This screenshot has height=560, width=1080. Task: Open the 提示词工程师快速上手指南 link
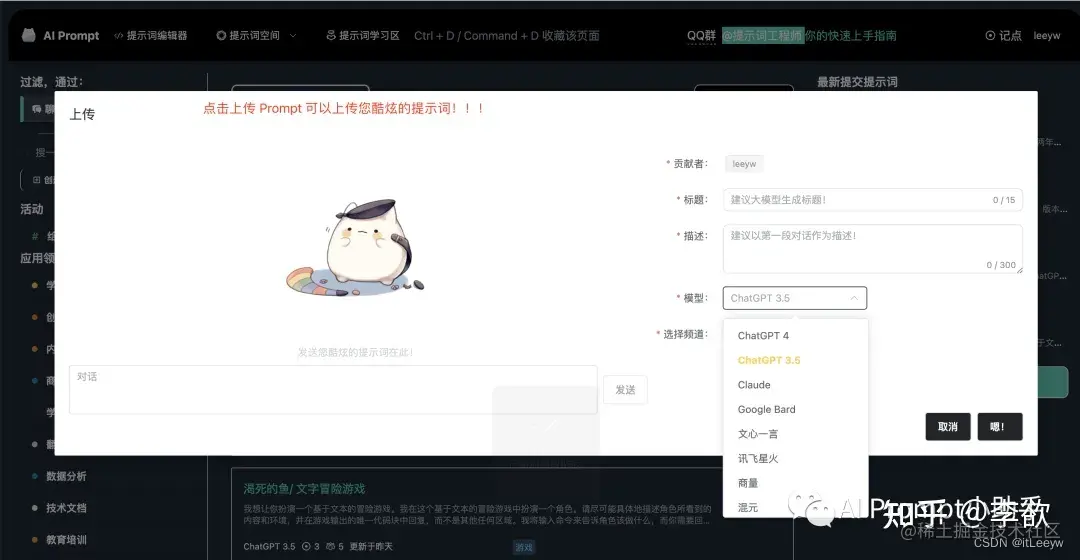tap(809, 36)
